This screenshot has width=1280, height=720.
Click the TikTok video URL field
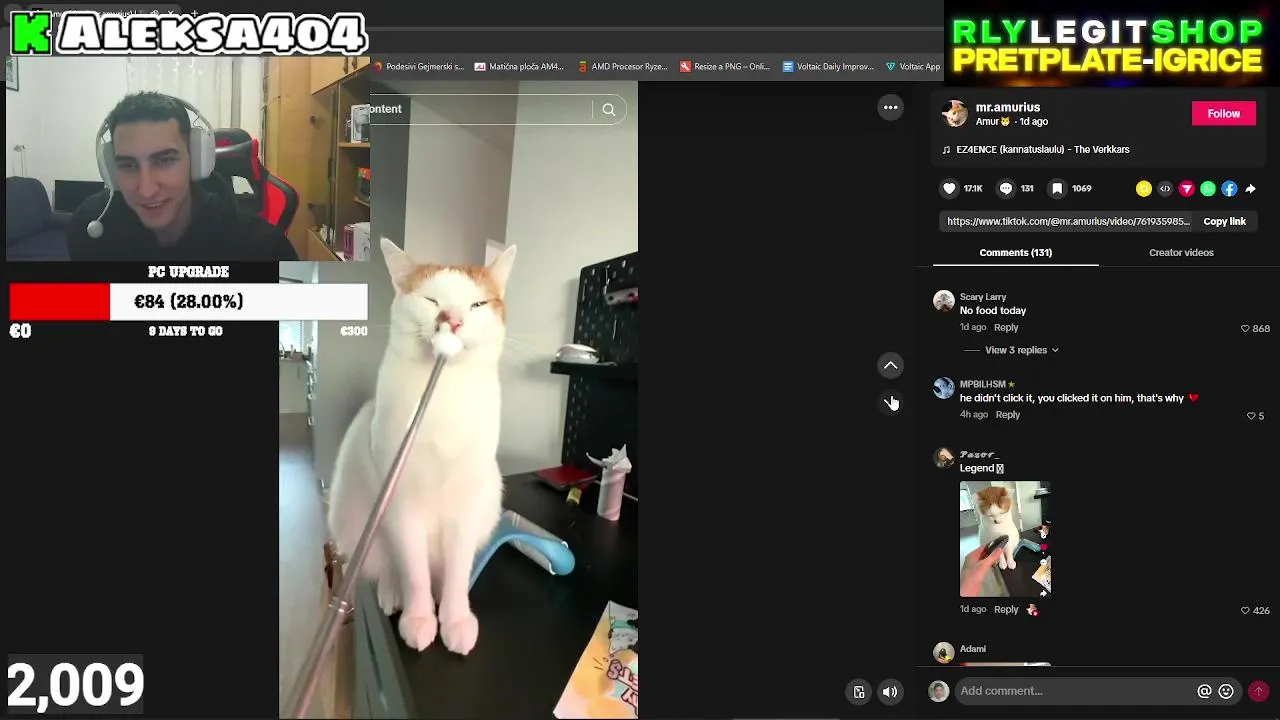point(1068,222)
